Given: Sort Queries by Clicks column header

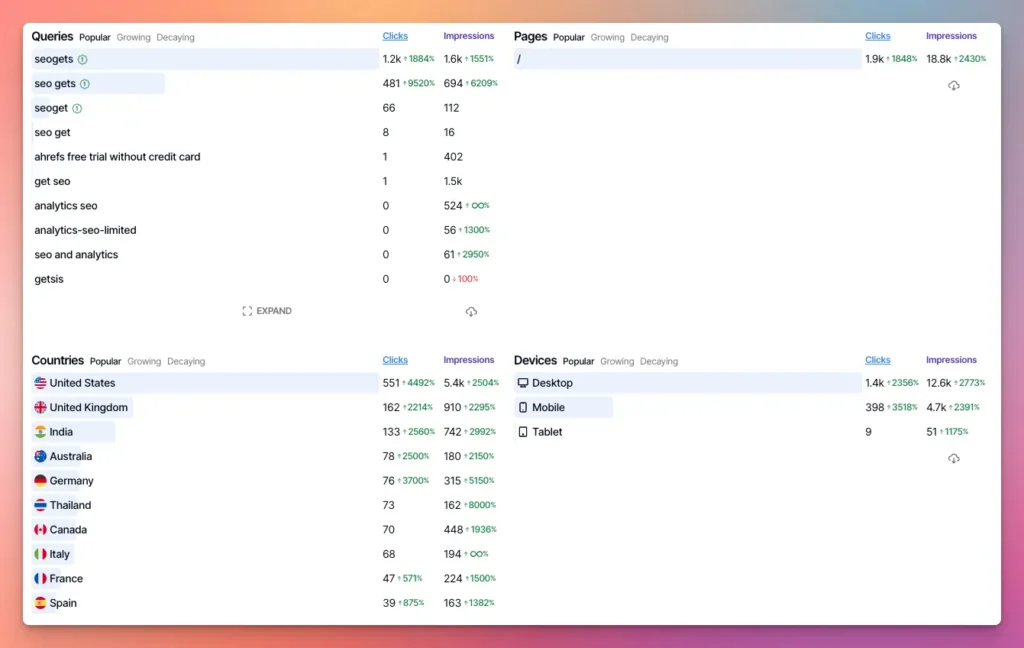Looking at the screenshot, I should 395,36.
